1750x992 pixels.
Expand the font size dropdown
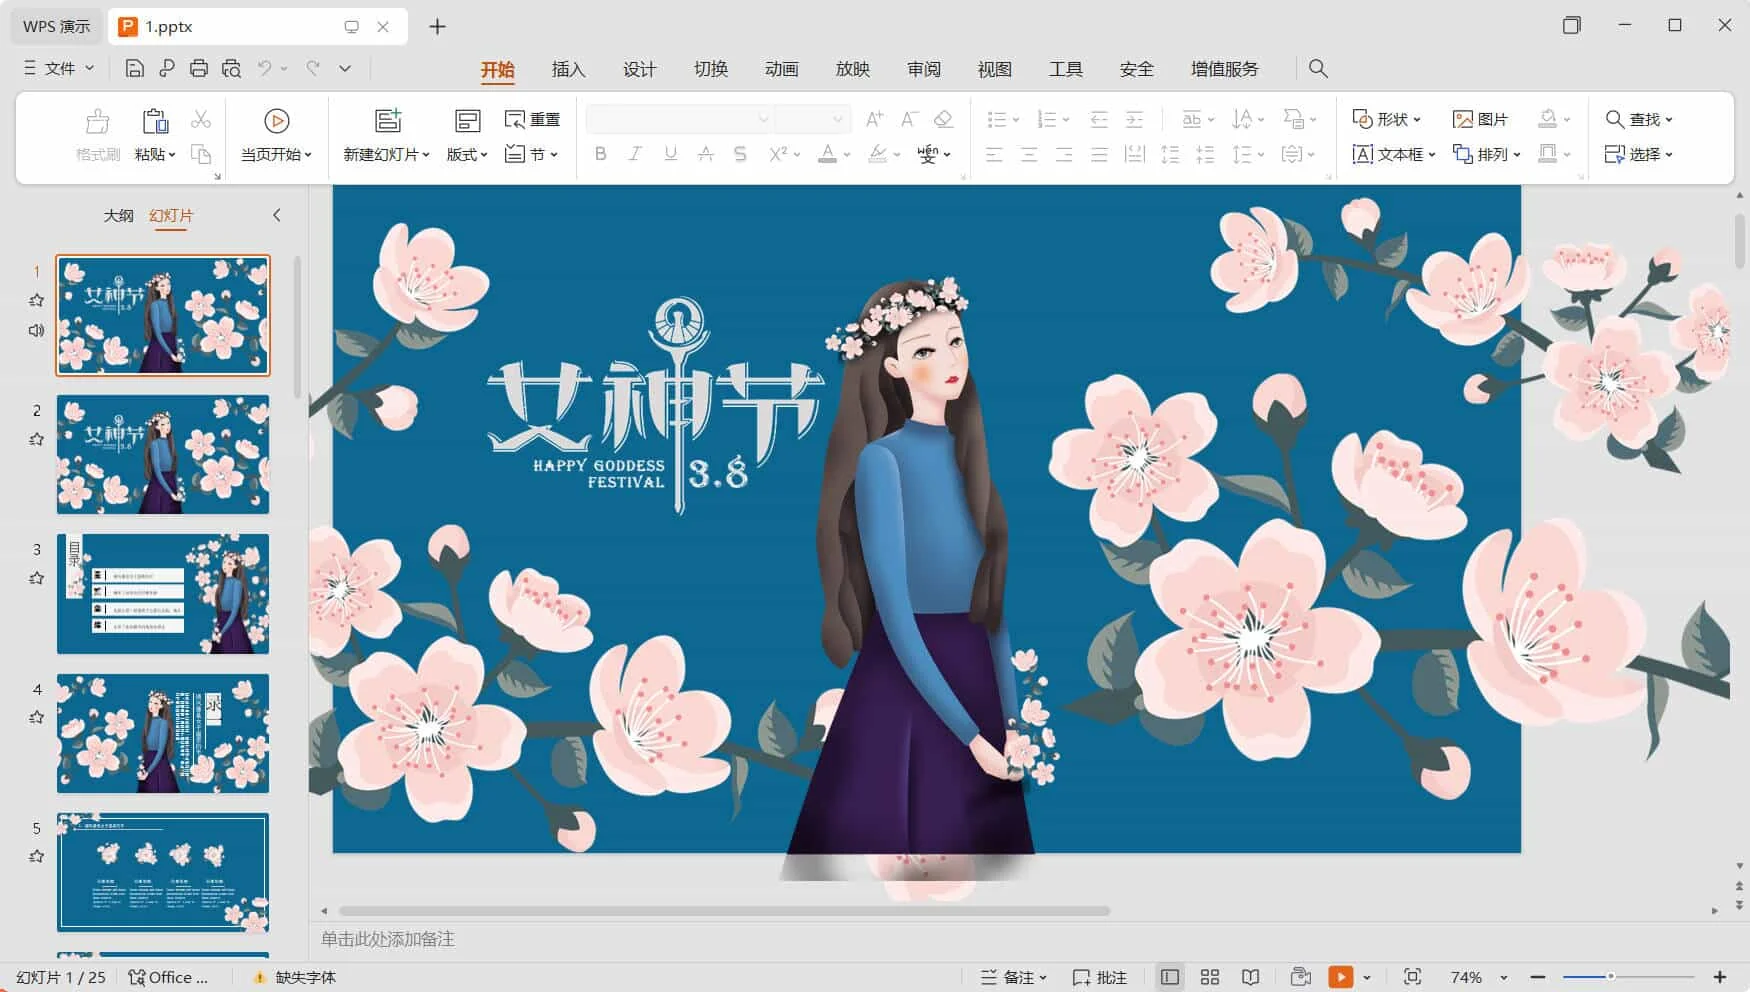tap(838, 119)
